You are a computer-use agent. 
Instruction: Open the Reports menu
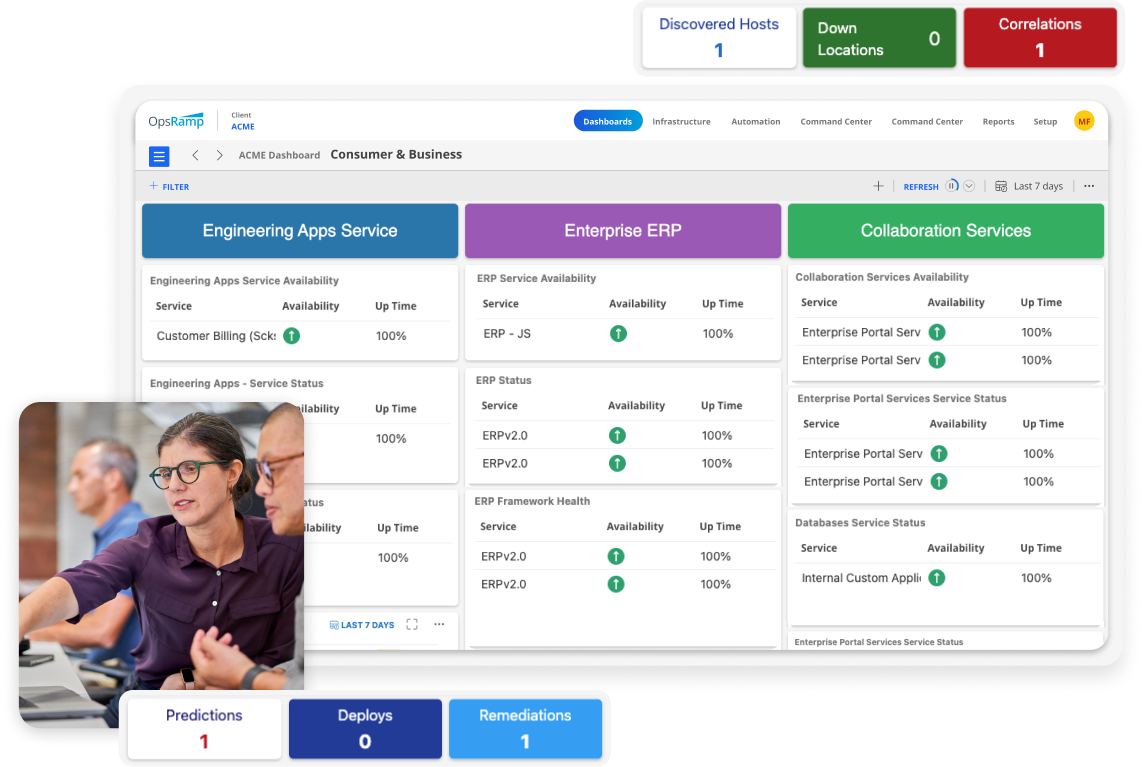[x=998, y=122]
